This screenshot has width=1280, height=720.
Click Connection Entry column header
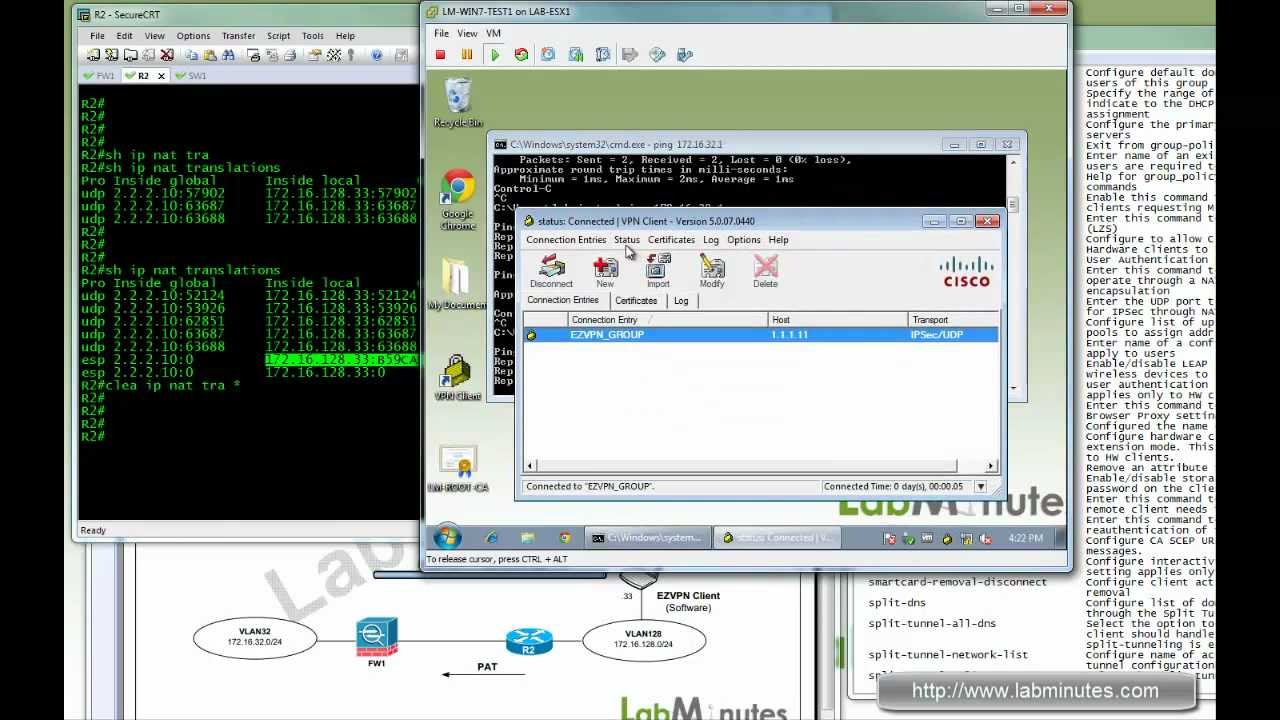(x=667, y=320)
